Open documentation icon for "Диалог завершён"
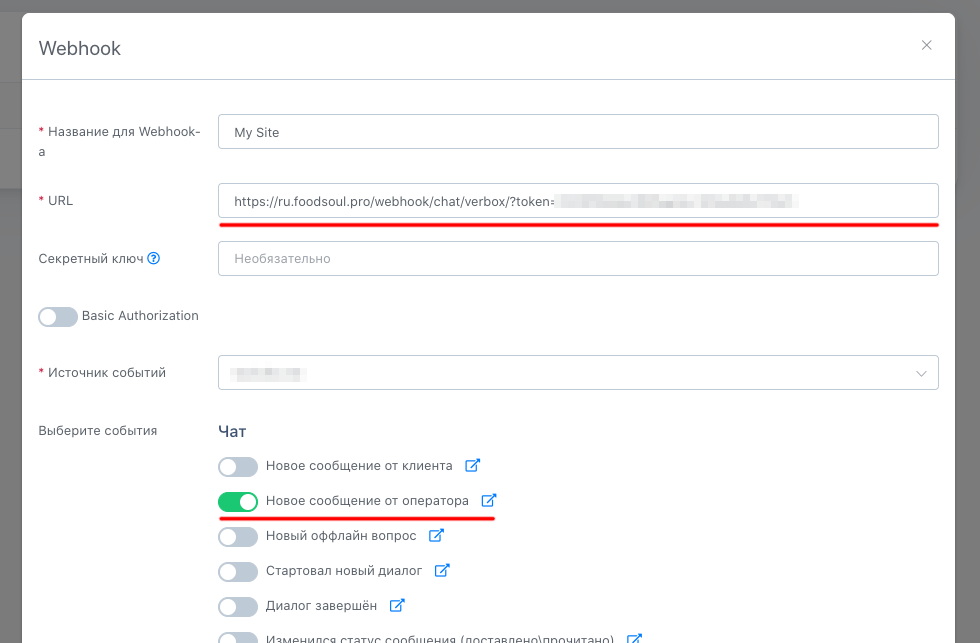This screenshot has width=980, height=643. click(397, 605)
